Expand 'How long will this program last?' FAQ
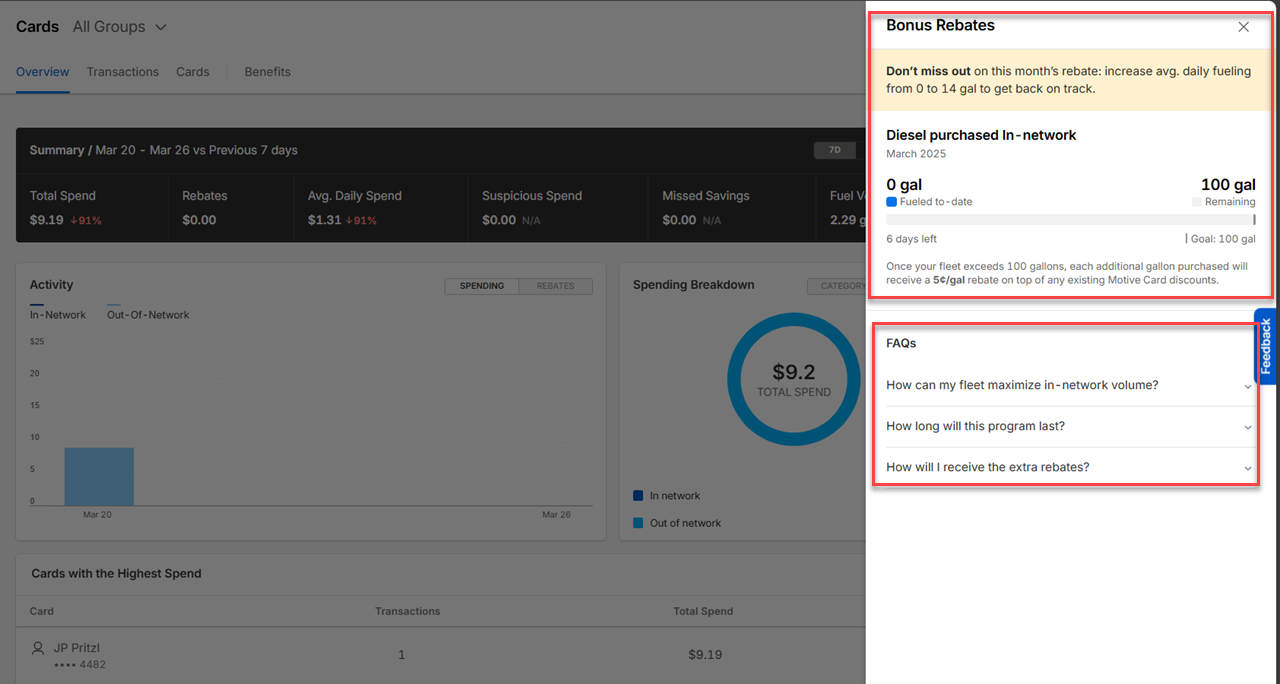The width and height of the screenshot is (1280, 684). (x=1068, y=426)
